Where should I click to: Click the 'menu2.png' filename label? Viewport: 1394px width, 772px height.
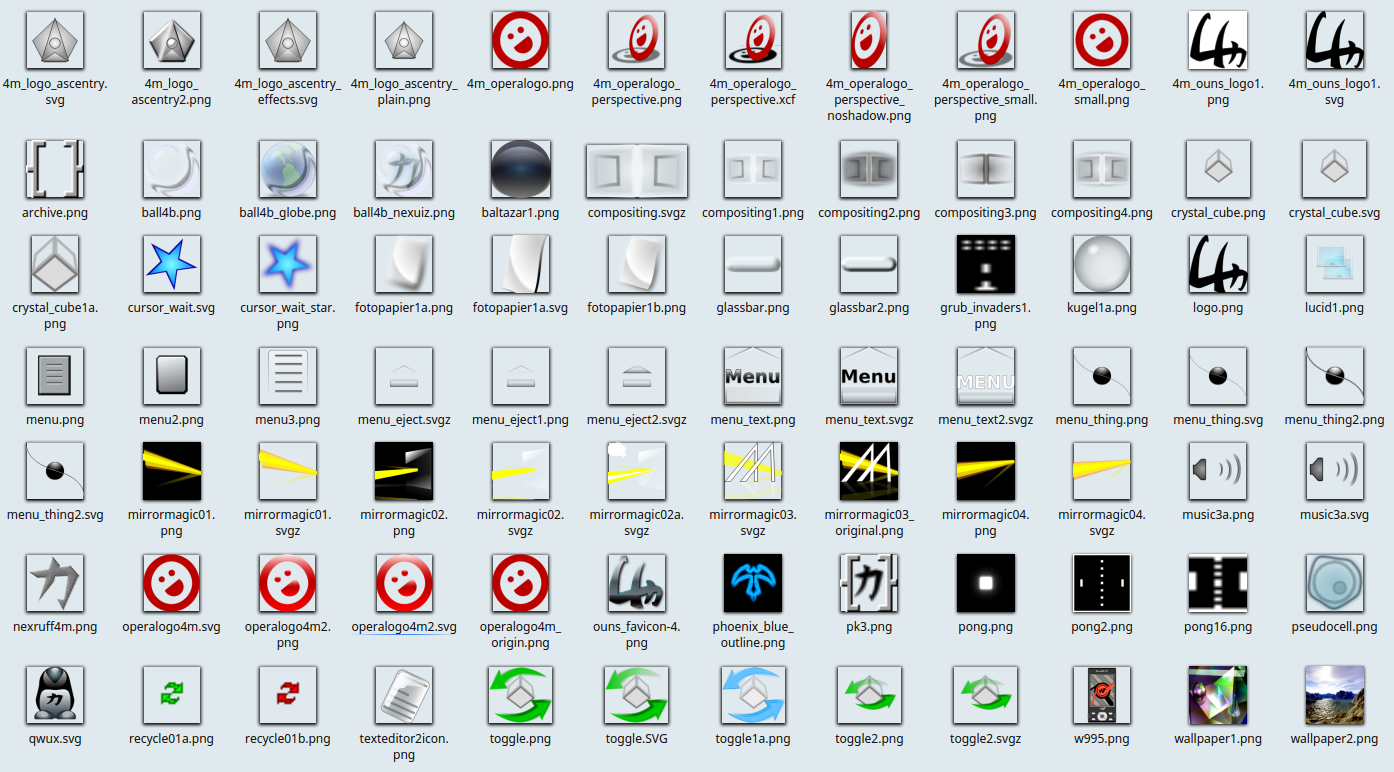pos(171,420)
